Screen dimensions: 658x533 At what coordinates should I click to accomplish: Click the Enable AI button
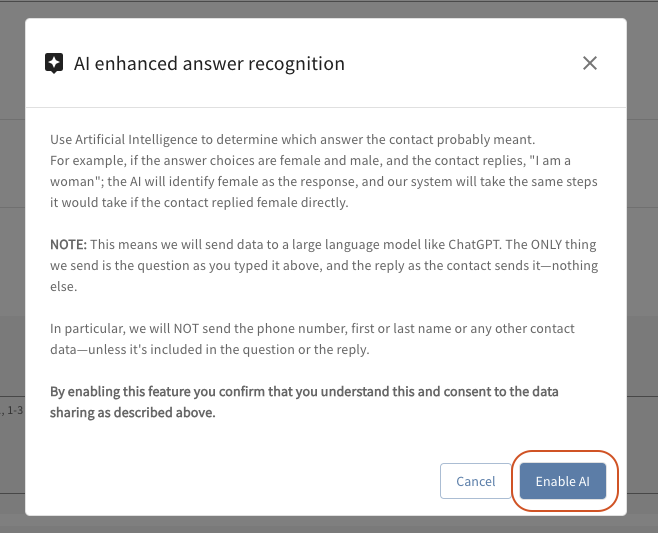click(563, 481)
